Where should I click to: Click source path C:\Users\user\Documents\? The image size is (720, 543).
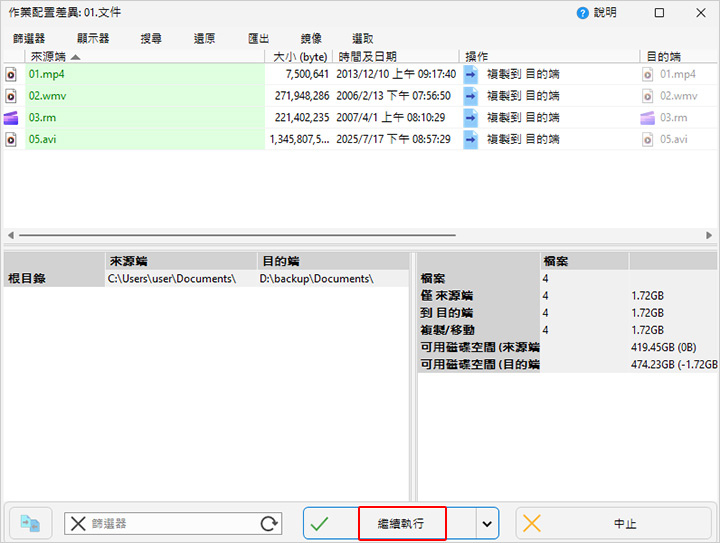[172, 279]
